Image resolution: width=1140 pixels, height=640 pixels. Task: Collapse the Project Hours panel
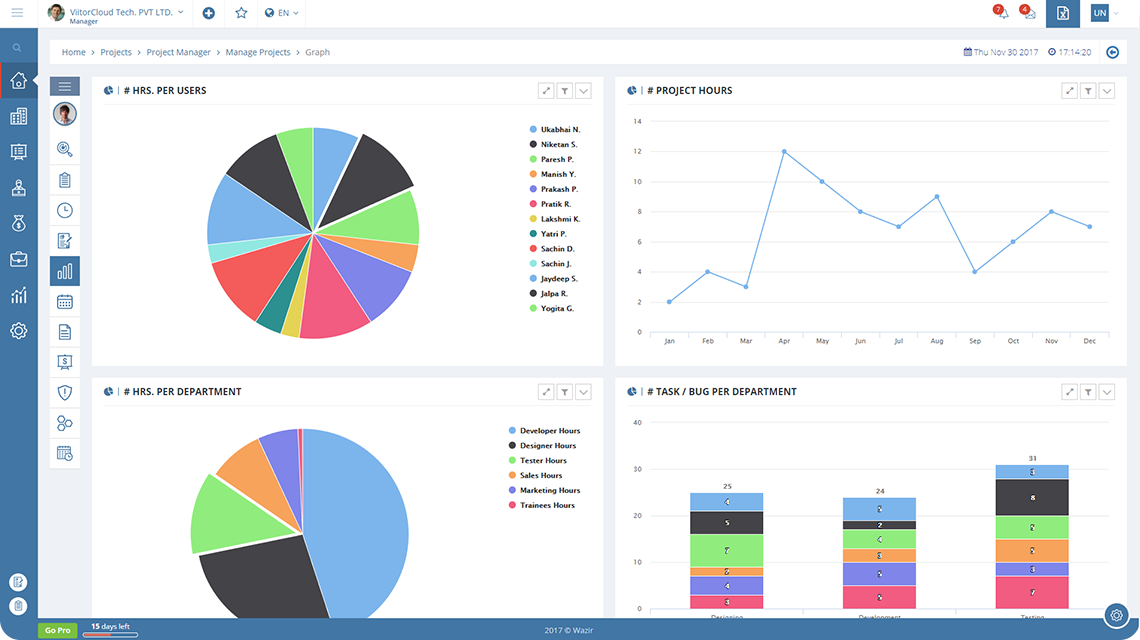[x=1107, y=91]
